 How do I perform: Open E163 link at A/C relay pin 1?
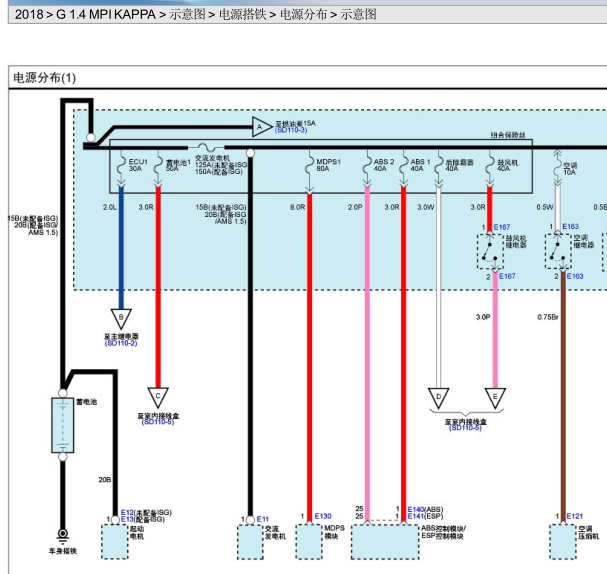click(570, 226)
